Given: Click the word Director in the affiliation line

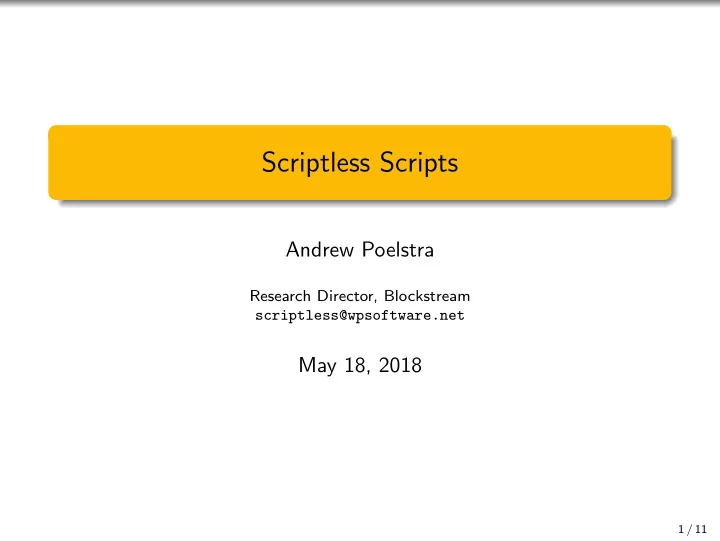Looking at the screenshot, I should (x=347, y=296).
